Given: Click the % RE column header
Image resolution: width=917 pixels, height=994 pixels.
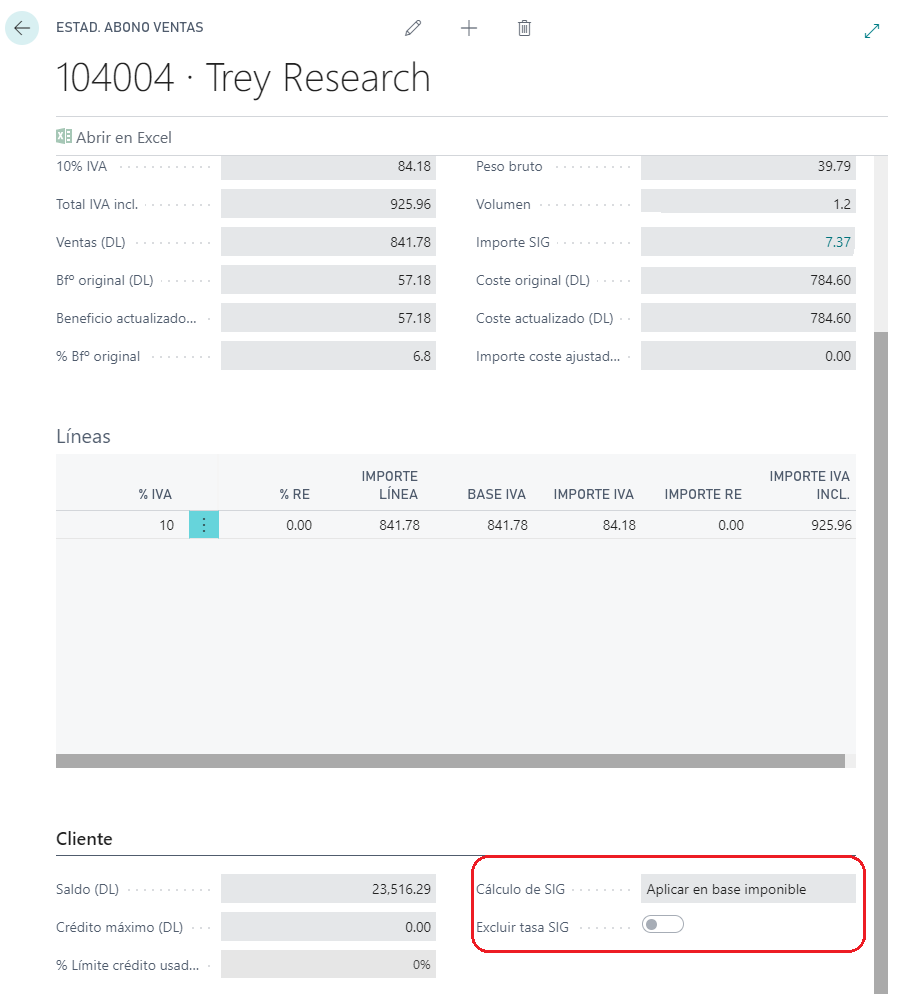Looking at the screenshot, I should (295, 494).
